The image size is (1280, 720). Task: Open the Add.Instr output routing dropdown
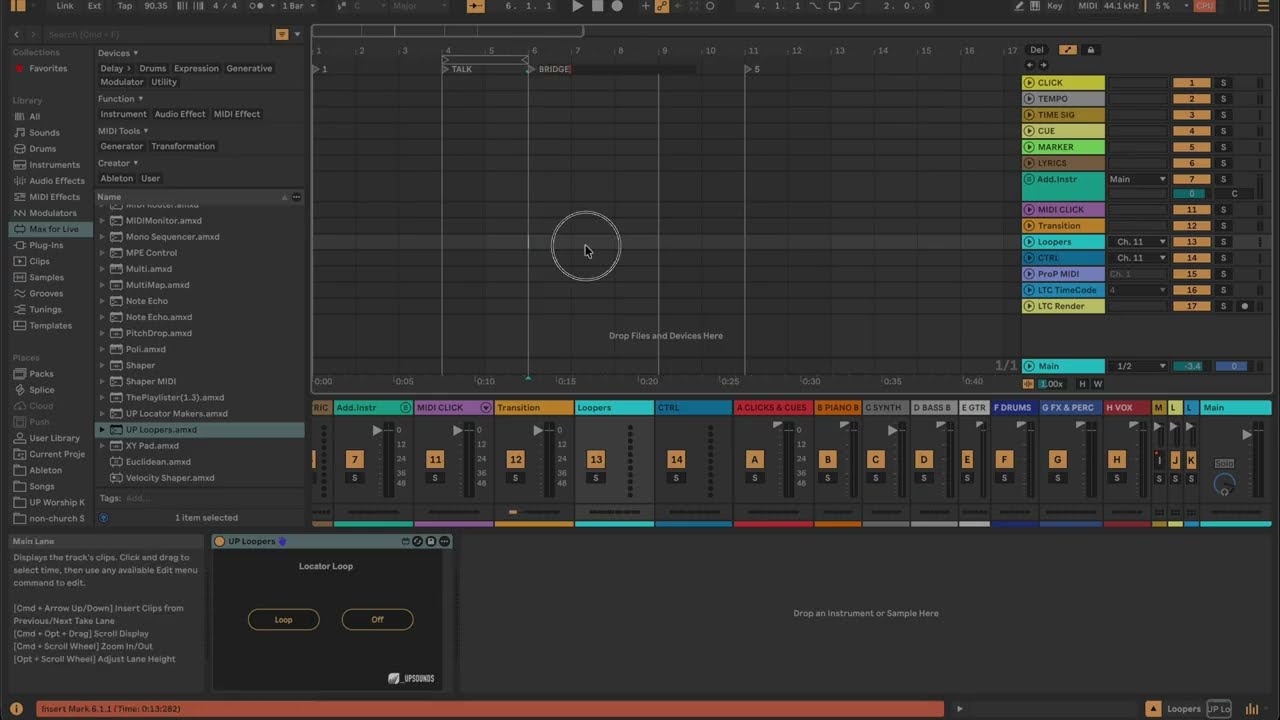click(1137, 179)
